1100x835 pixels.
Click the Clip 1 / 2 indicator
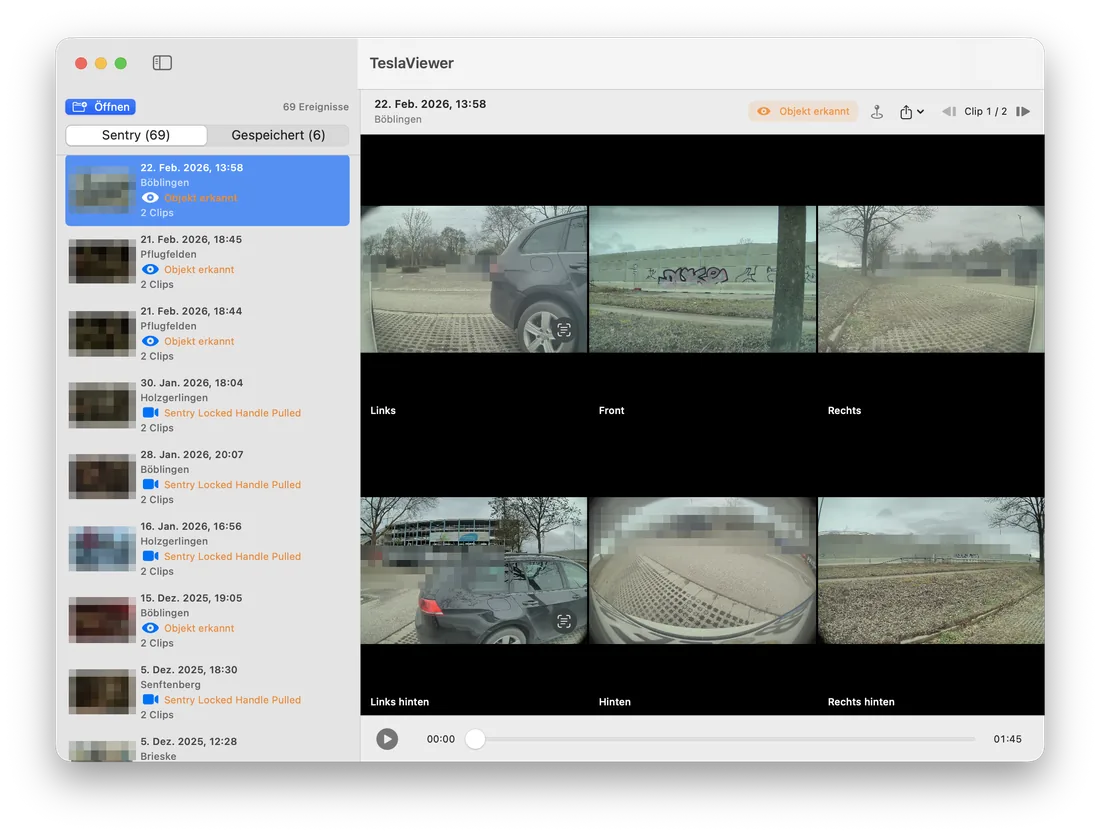[985, 112]
